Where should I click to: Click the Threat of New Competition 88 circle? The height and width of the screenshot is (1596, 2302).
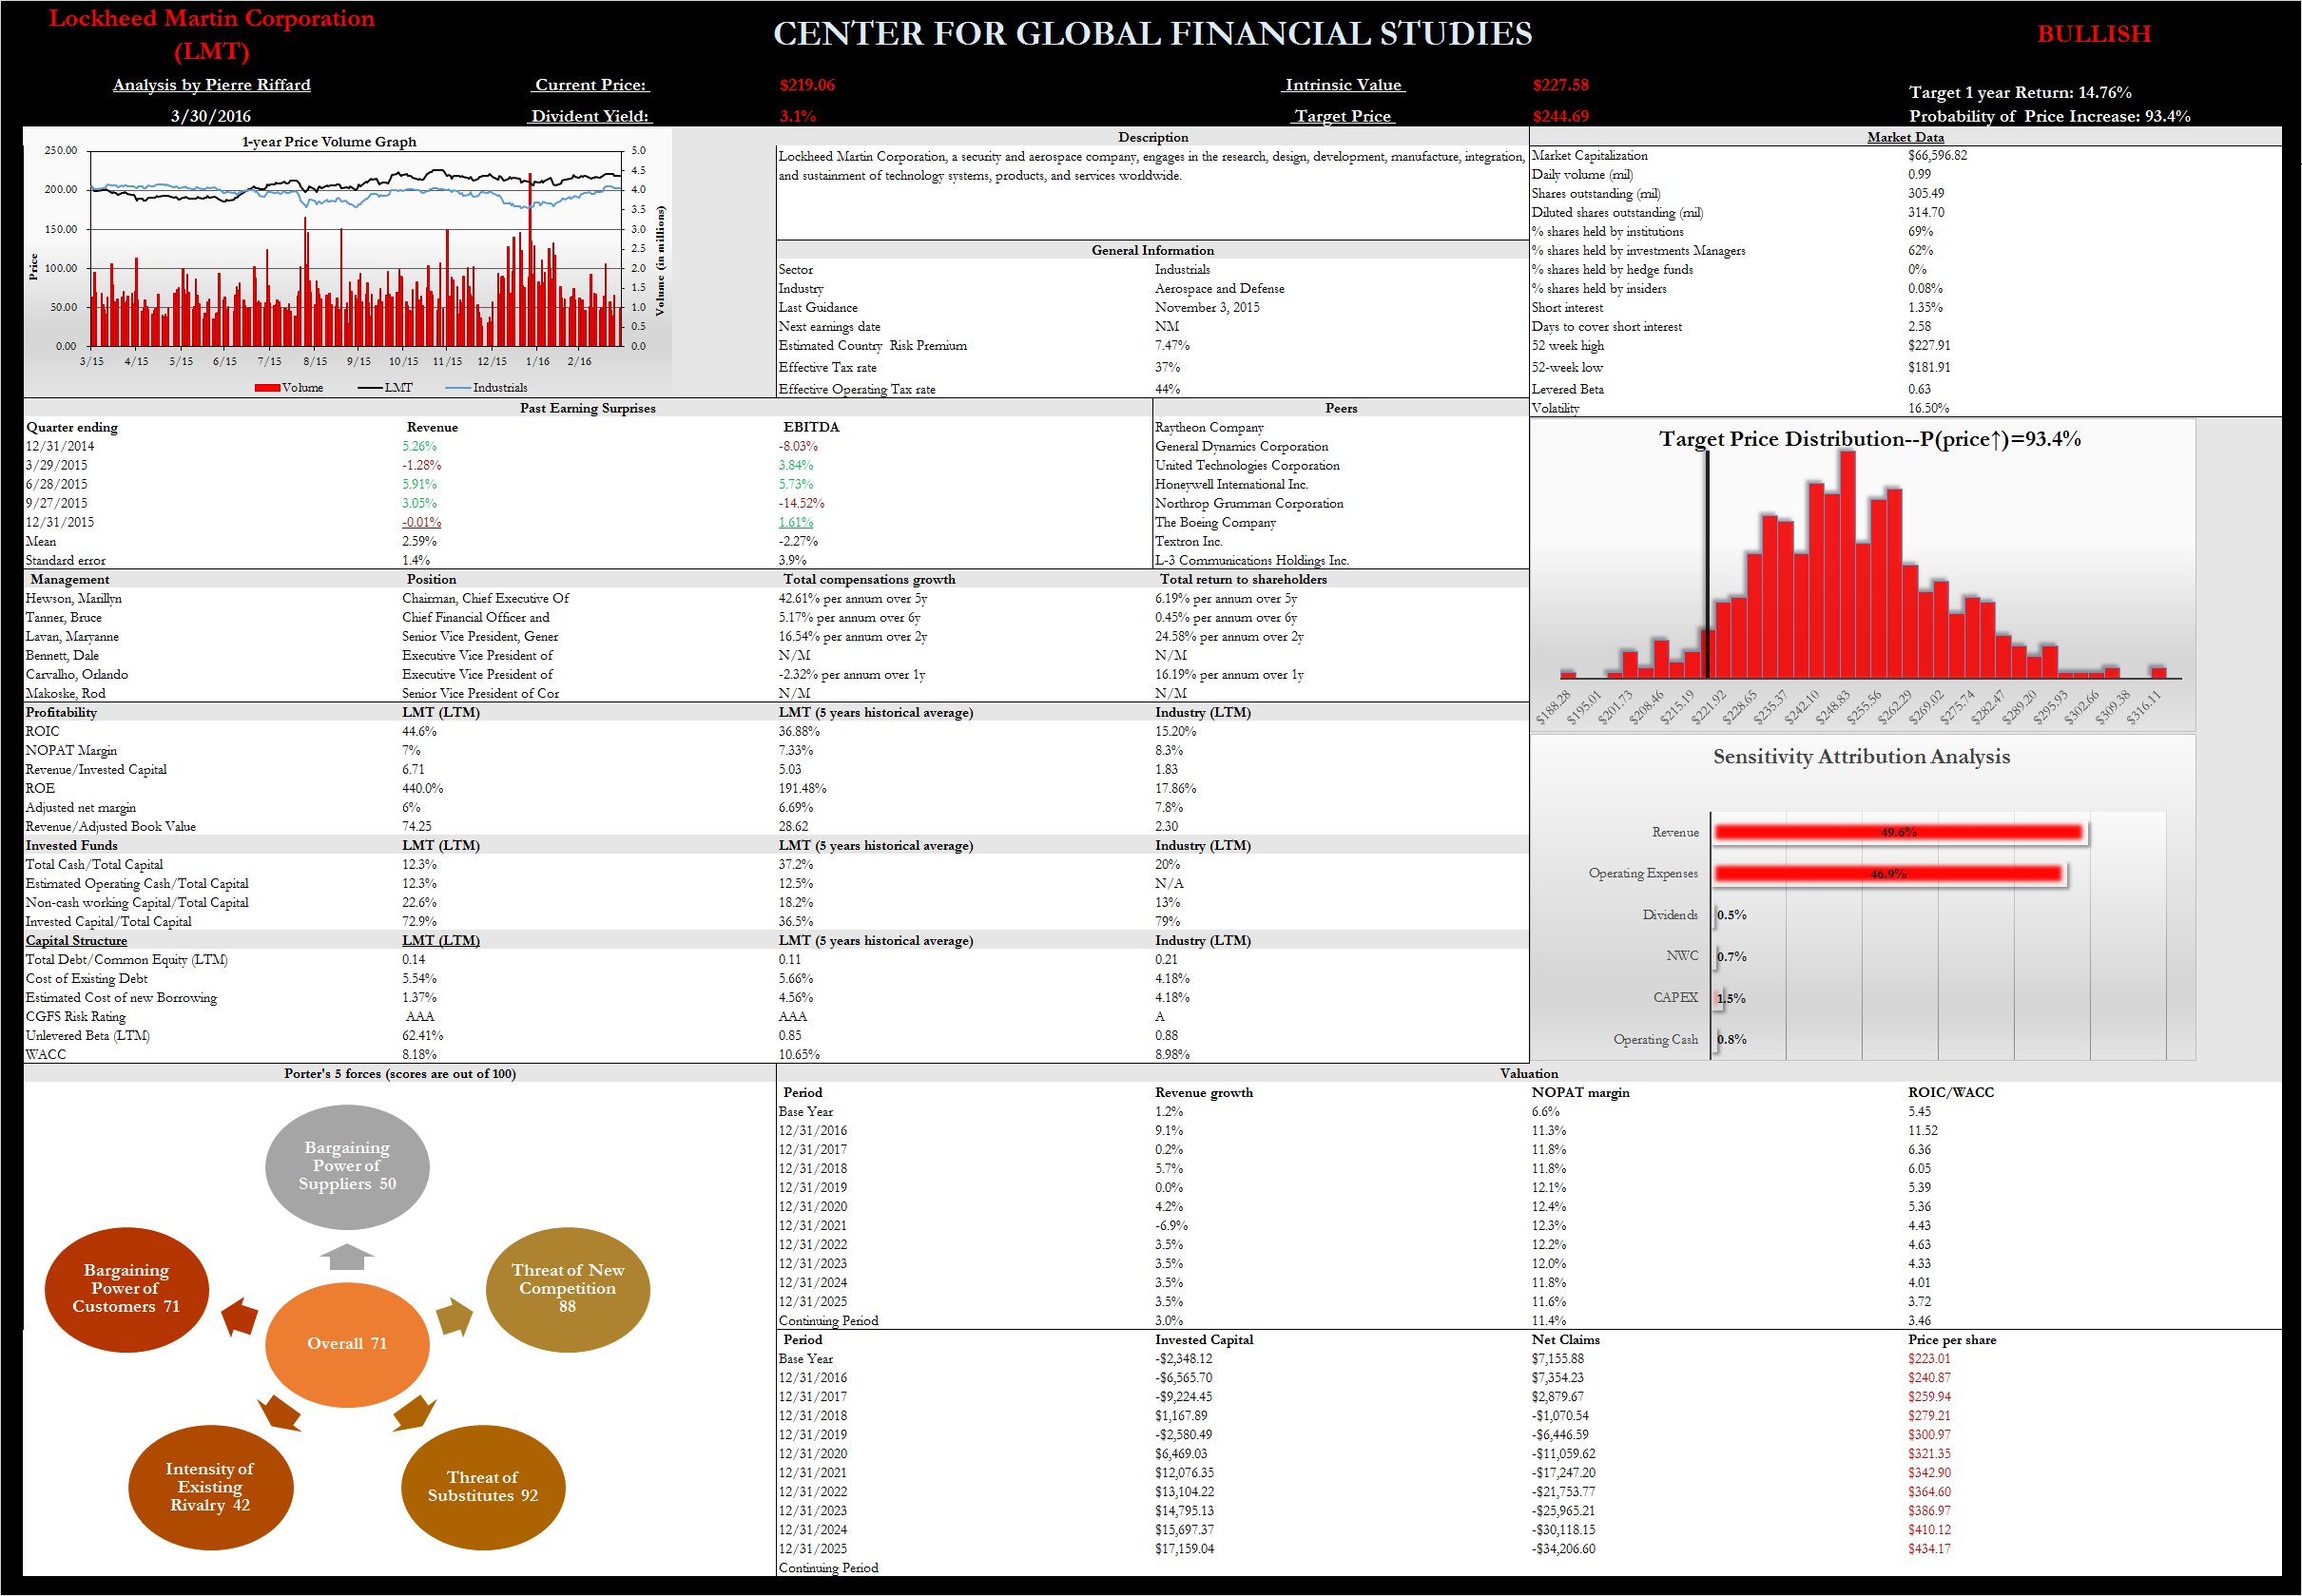click(567, 1288)
